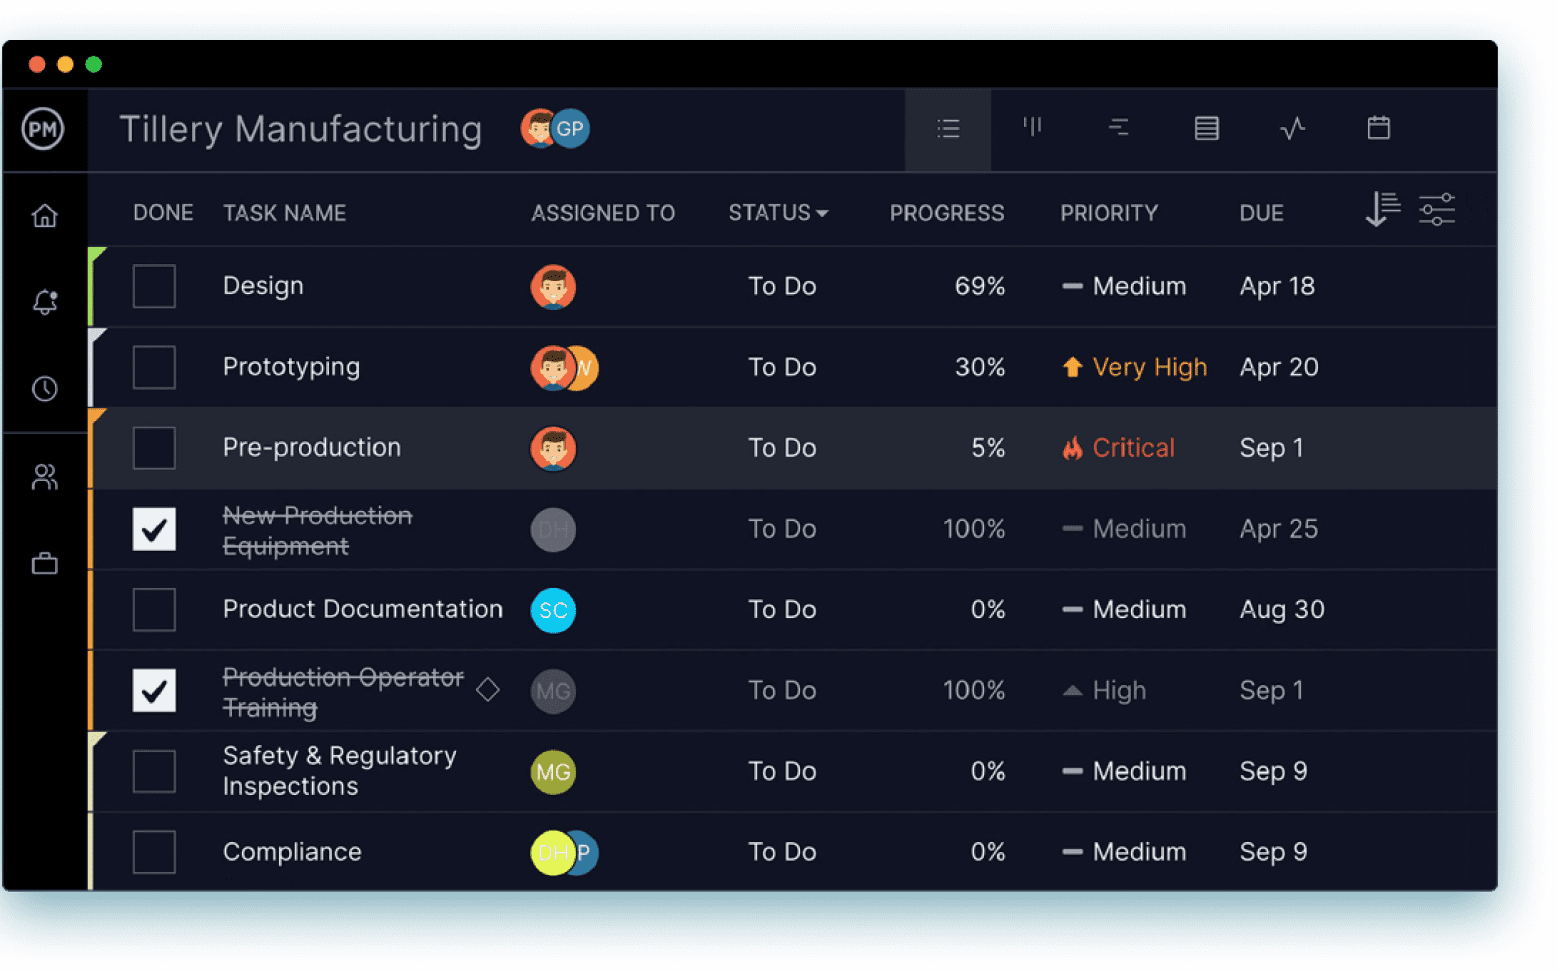Open the filter settings control
The image size is (1558, 972).
1437,210
